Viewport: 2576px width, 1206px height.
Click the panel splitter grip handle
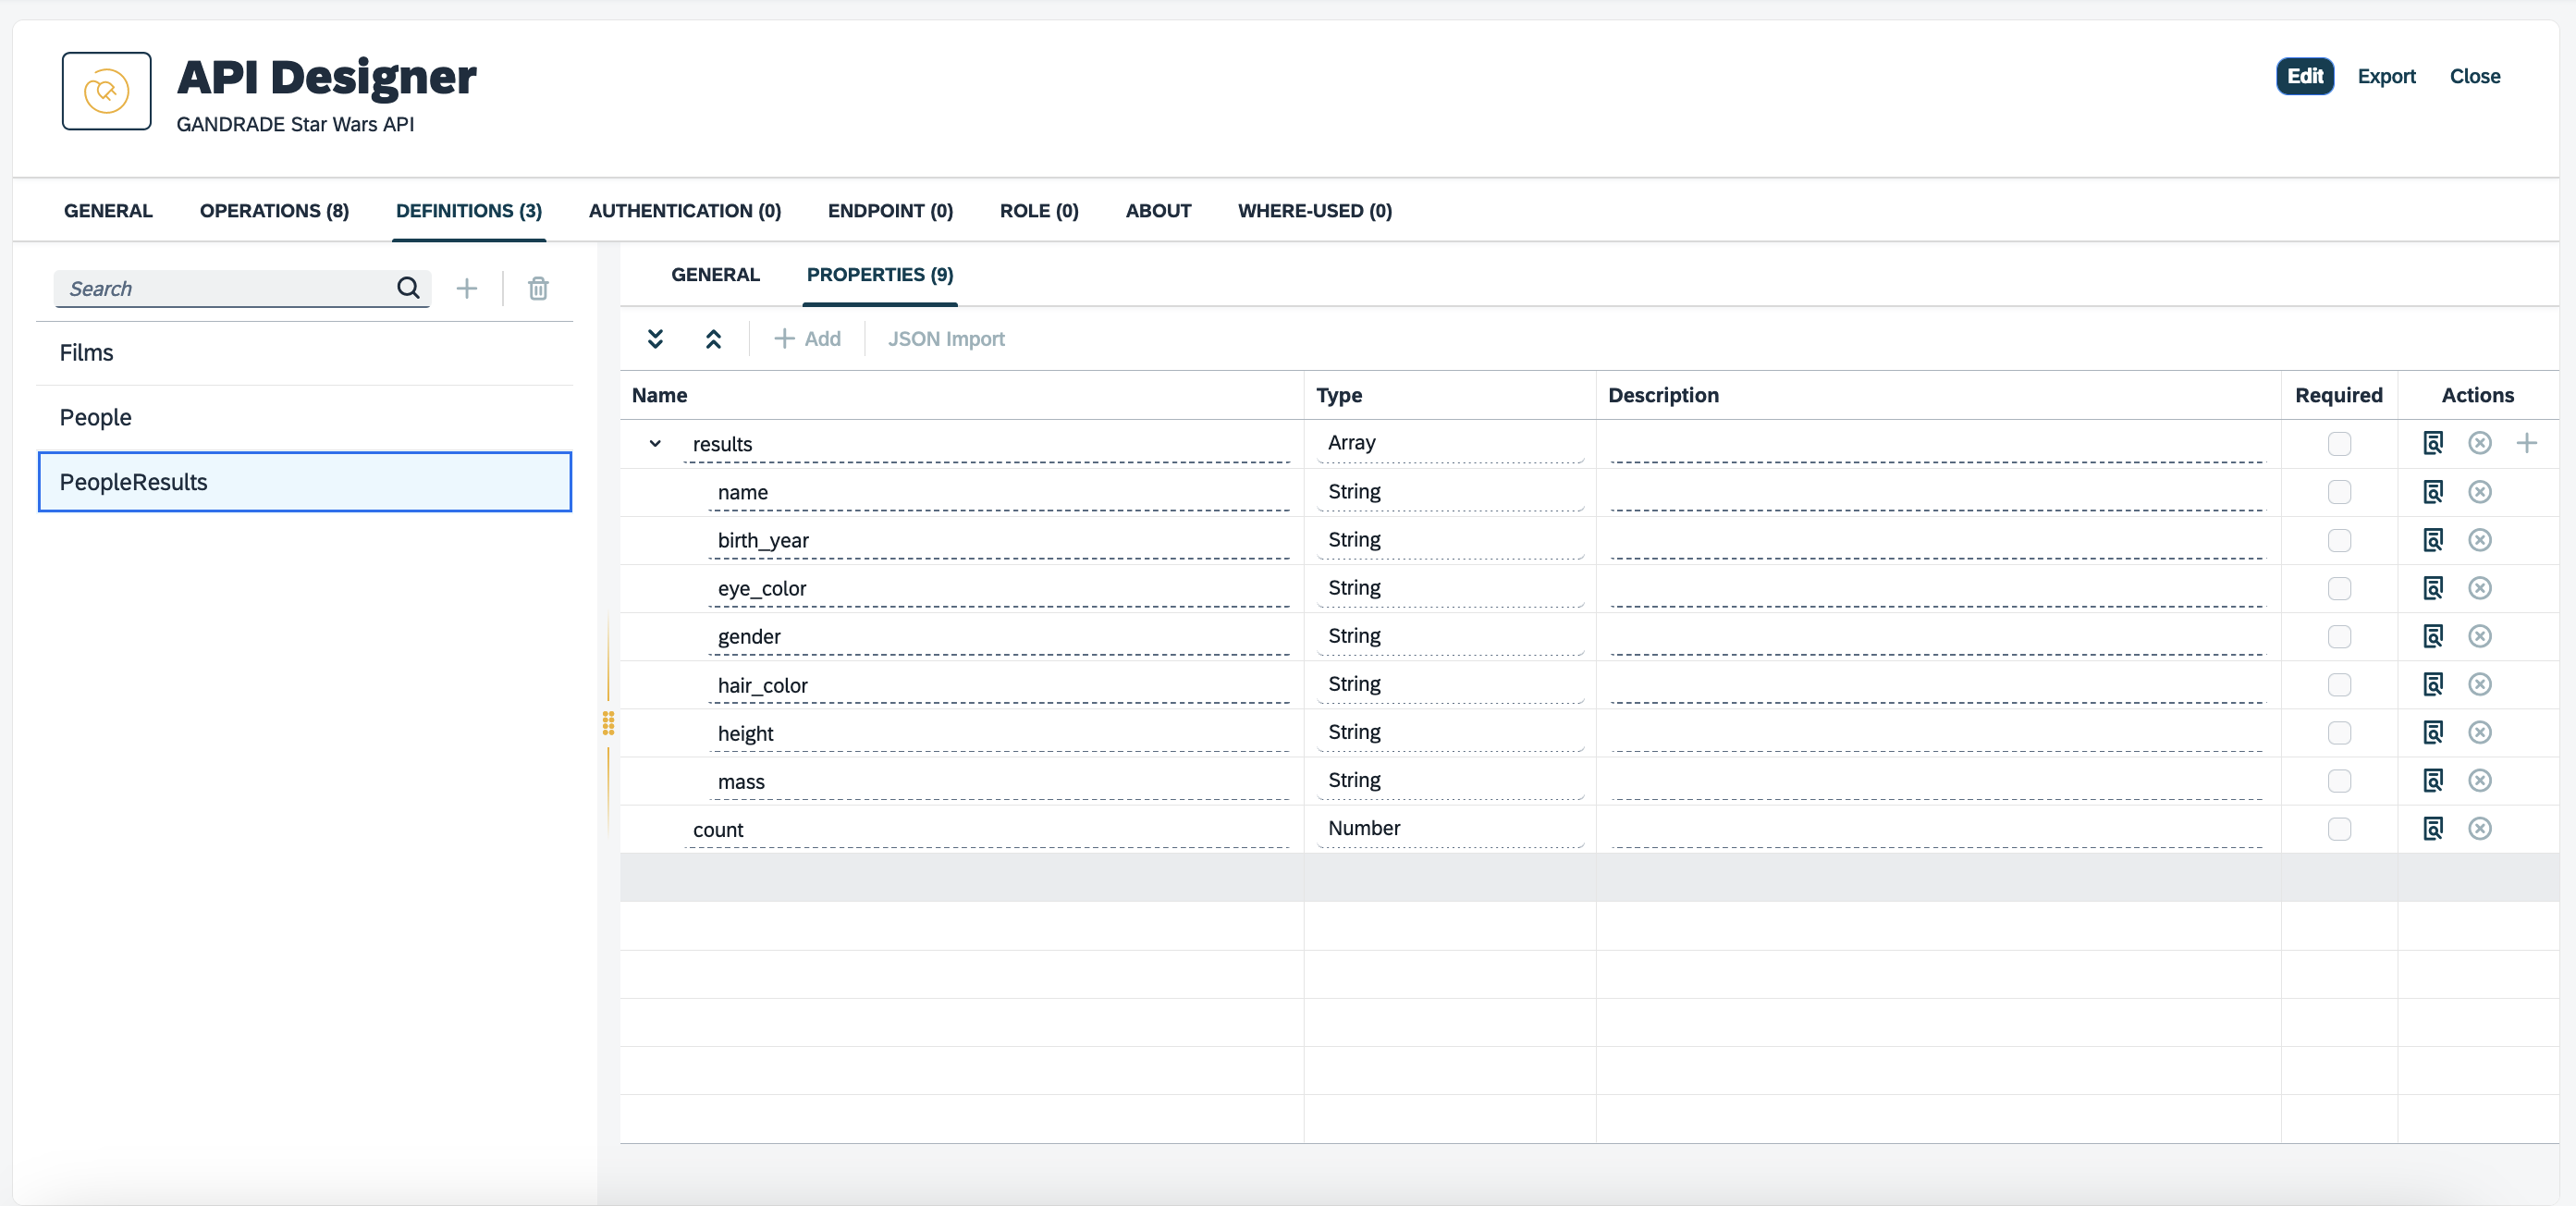point(608,722)
